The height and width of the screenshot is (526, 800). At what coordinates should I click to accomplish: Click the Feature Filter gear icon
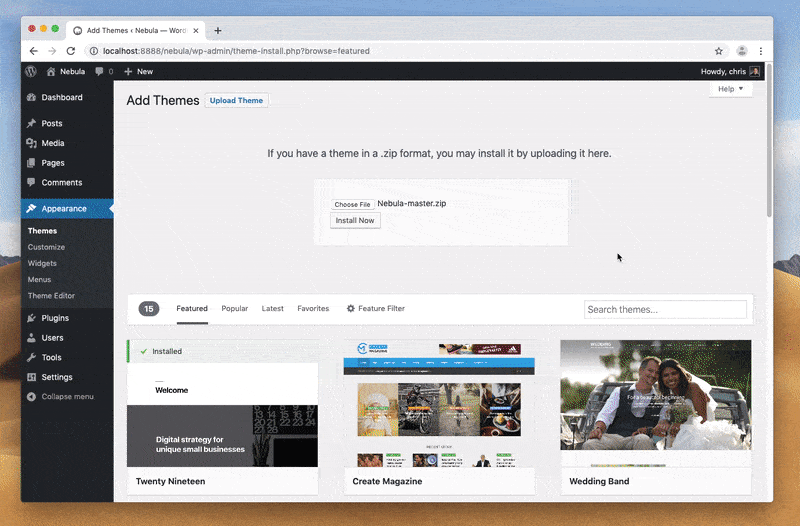tap(351, 309)
